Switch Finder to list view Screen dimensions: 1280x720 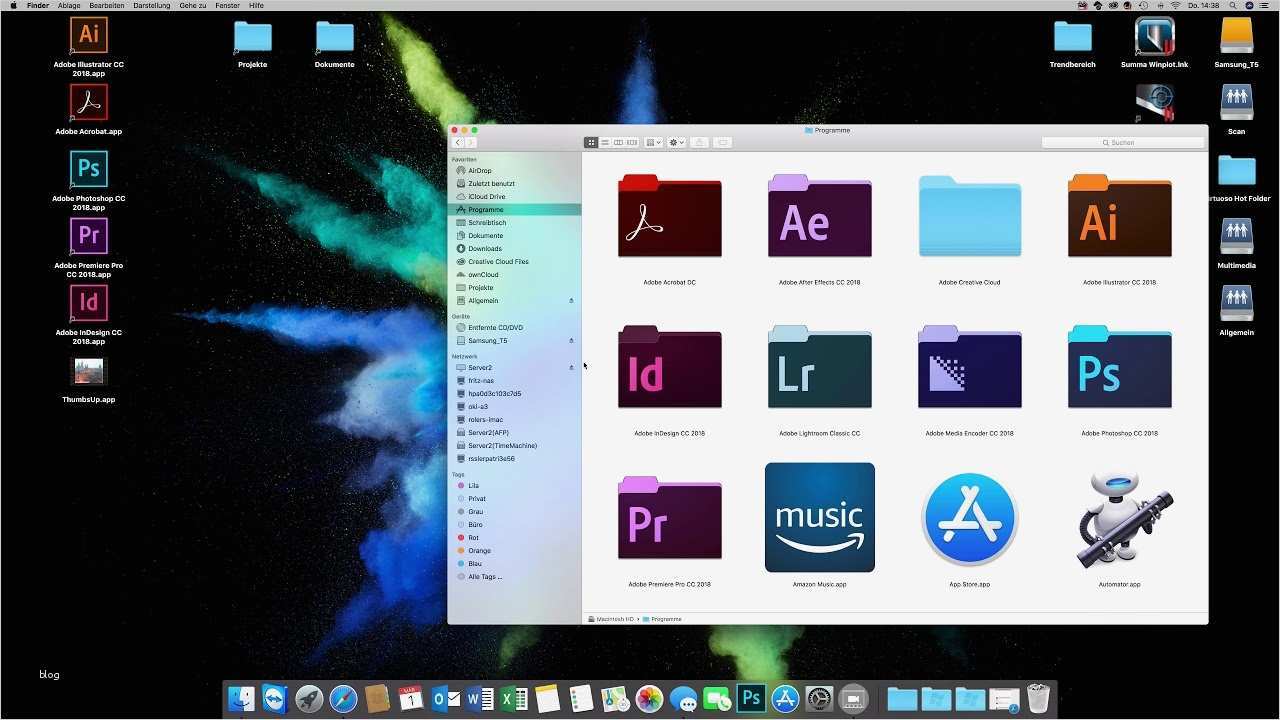[x=605, y=143]
